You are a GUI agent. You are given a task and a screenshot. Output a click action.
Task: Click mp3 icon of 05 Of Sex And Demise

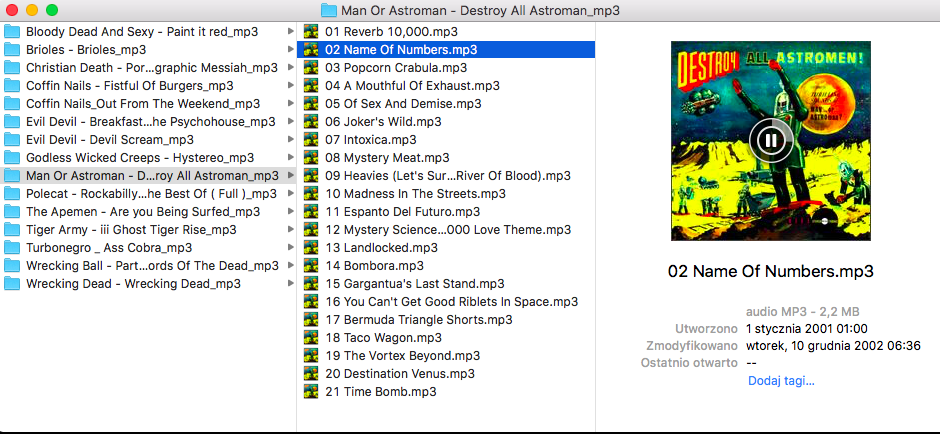[x=311, y=103]
